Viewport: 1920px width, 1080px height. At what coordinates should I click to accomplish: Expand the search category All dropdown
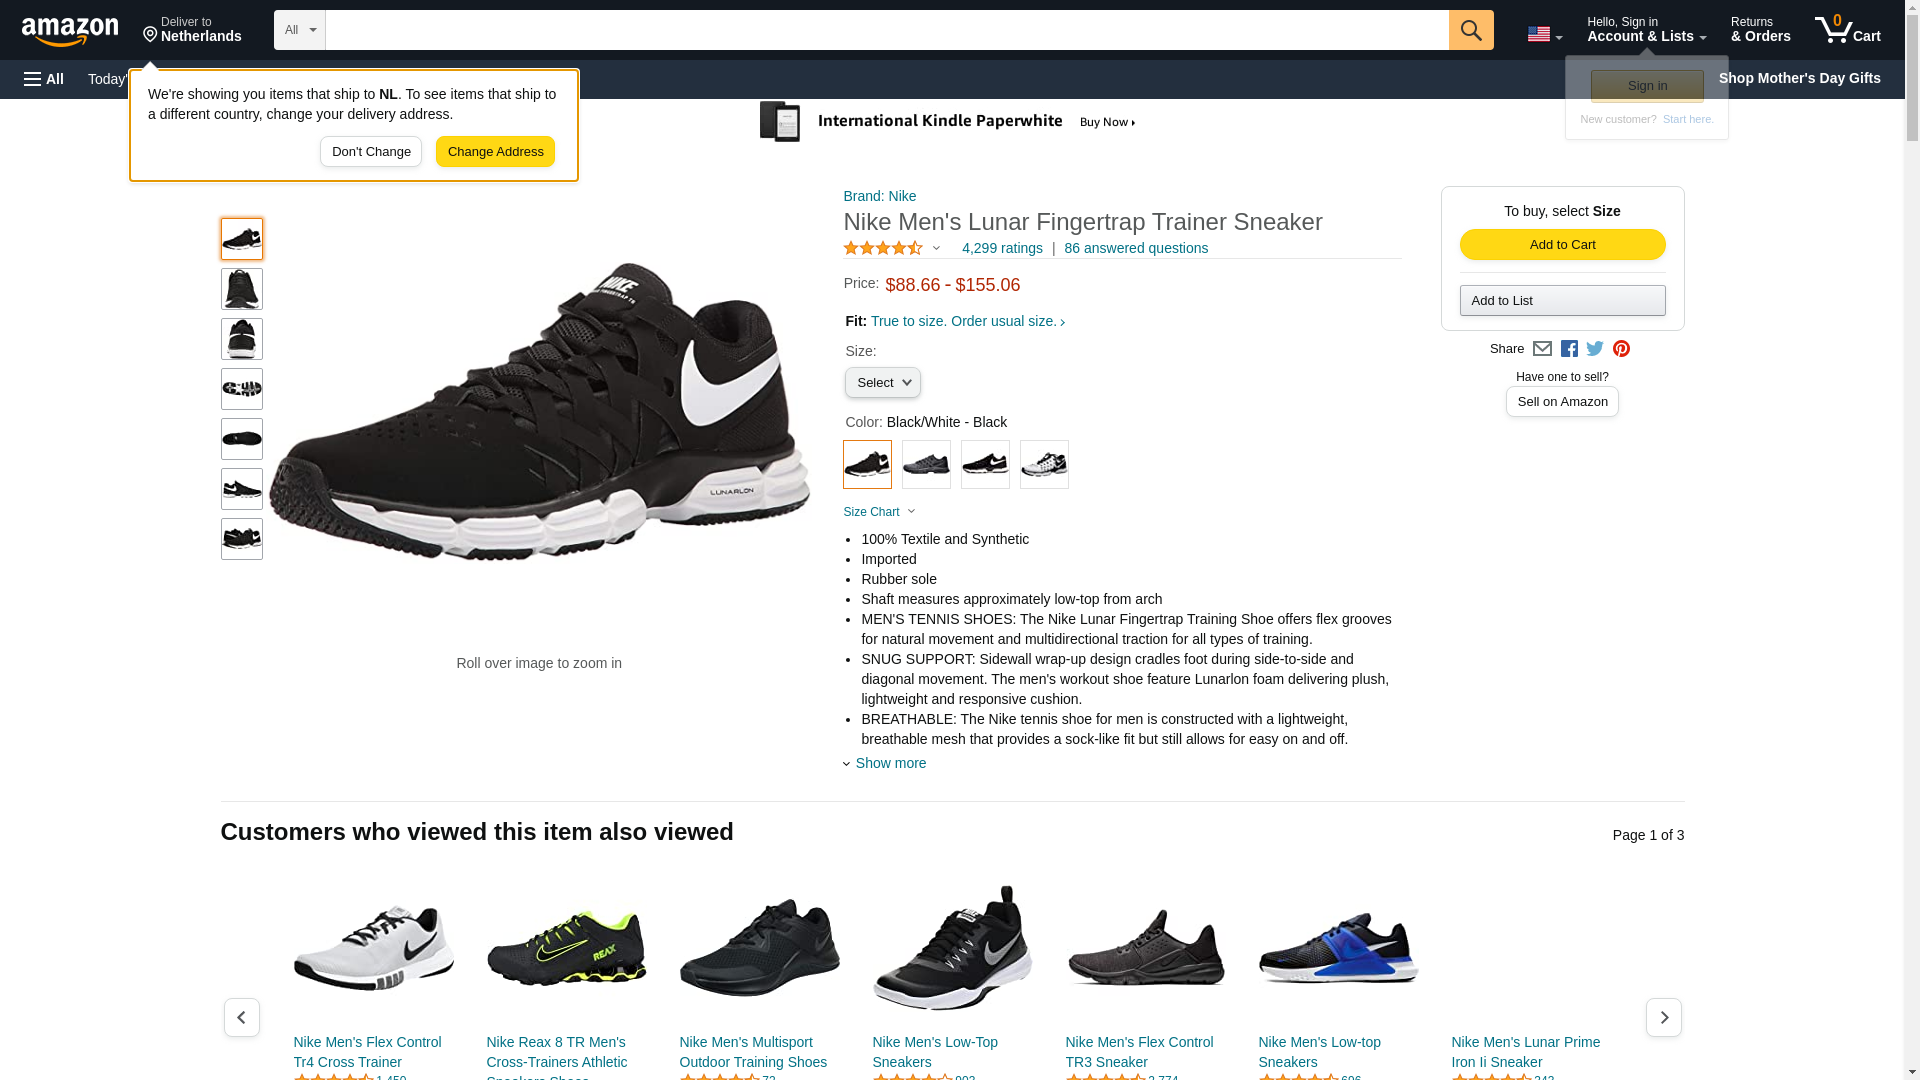coord(299,30)
